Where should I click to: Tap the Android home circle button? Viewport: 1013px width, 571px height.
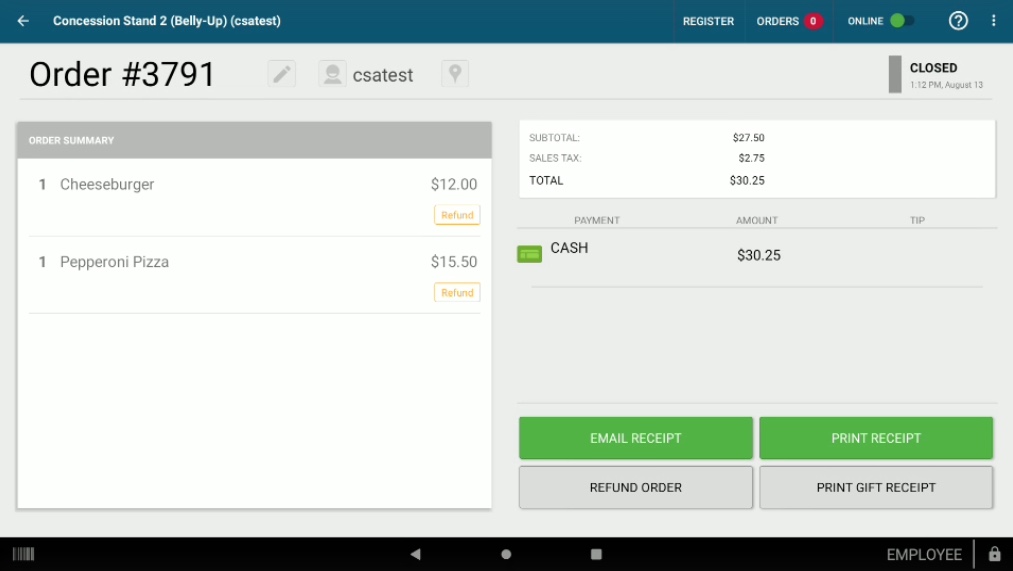tap(506, 554)
